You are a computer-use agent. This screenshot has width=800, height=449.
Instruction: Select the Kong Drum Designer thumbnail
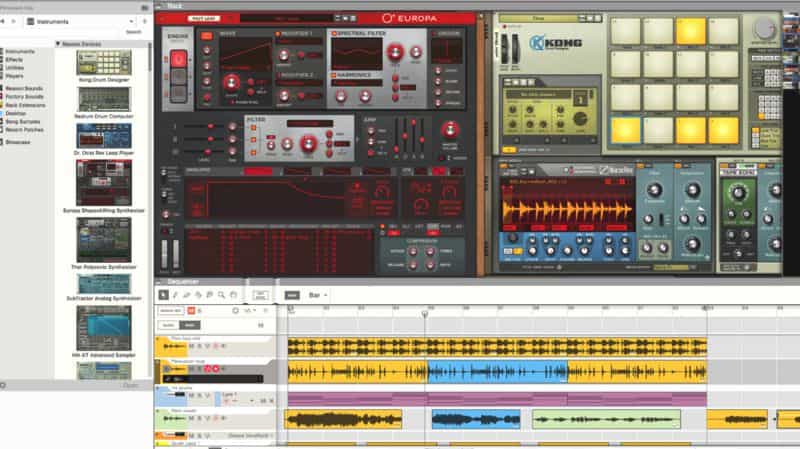(104, 63)
